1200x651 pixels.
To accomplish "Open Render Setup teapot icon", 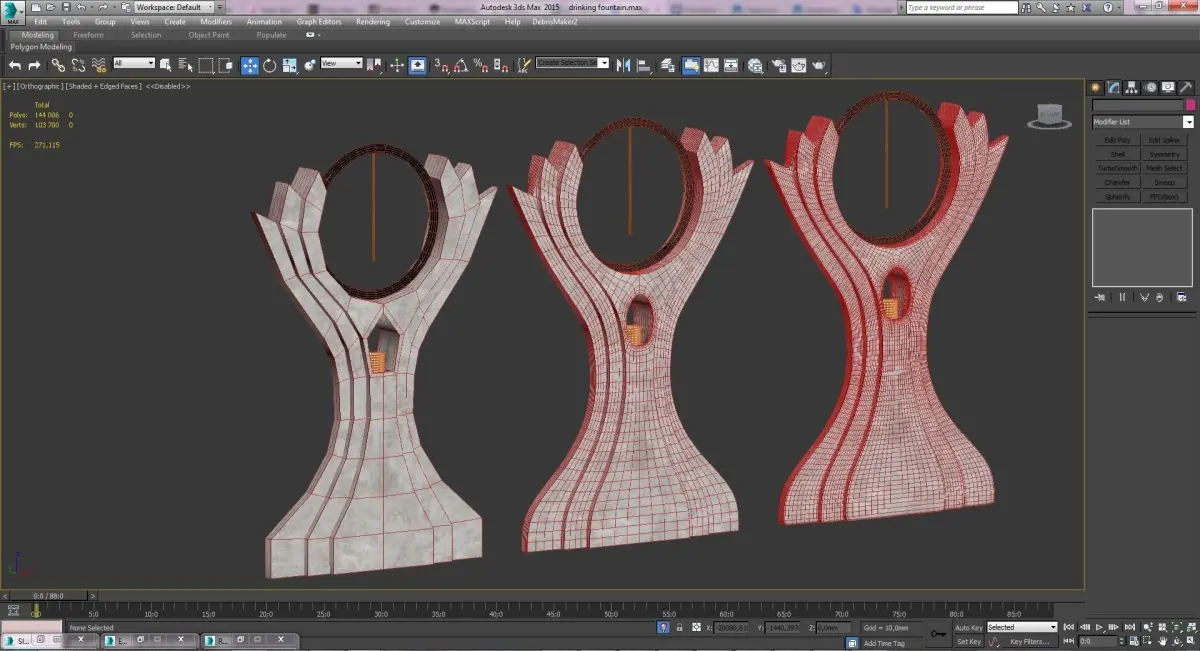I will [779, 65].
